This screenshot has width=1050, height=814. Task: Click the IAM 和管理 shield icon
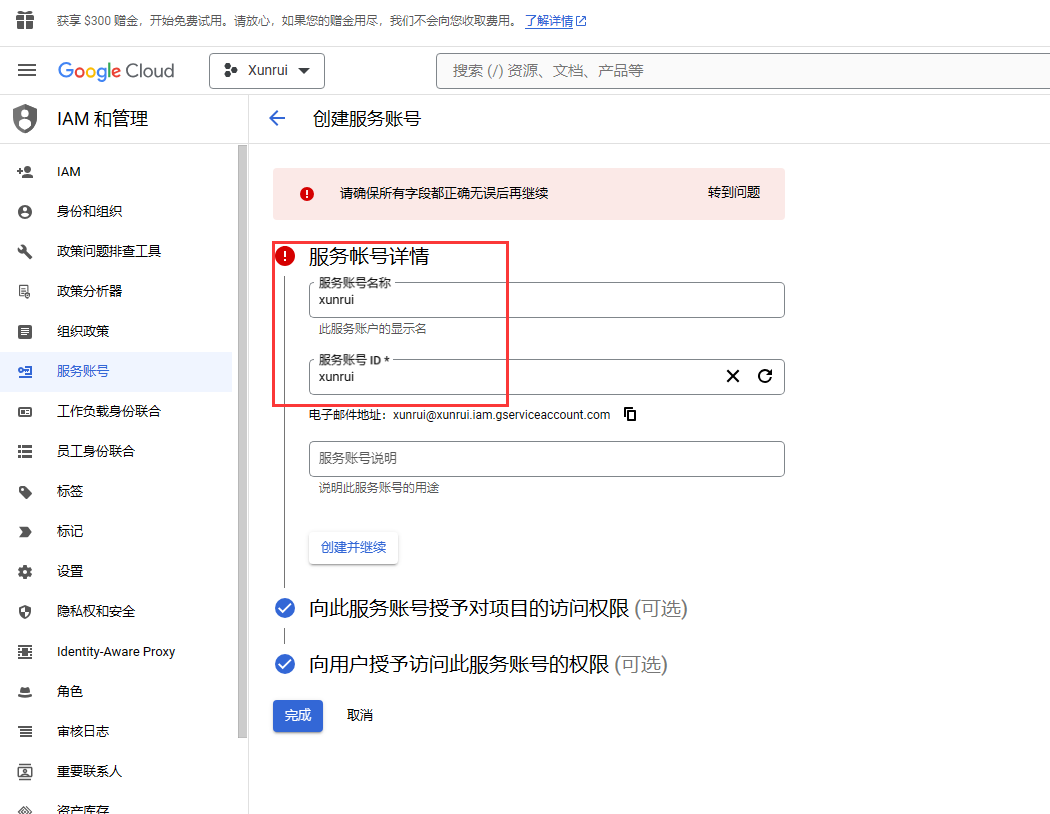point(25,118)
